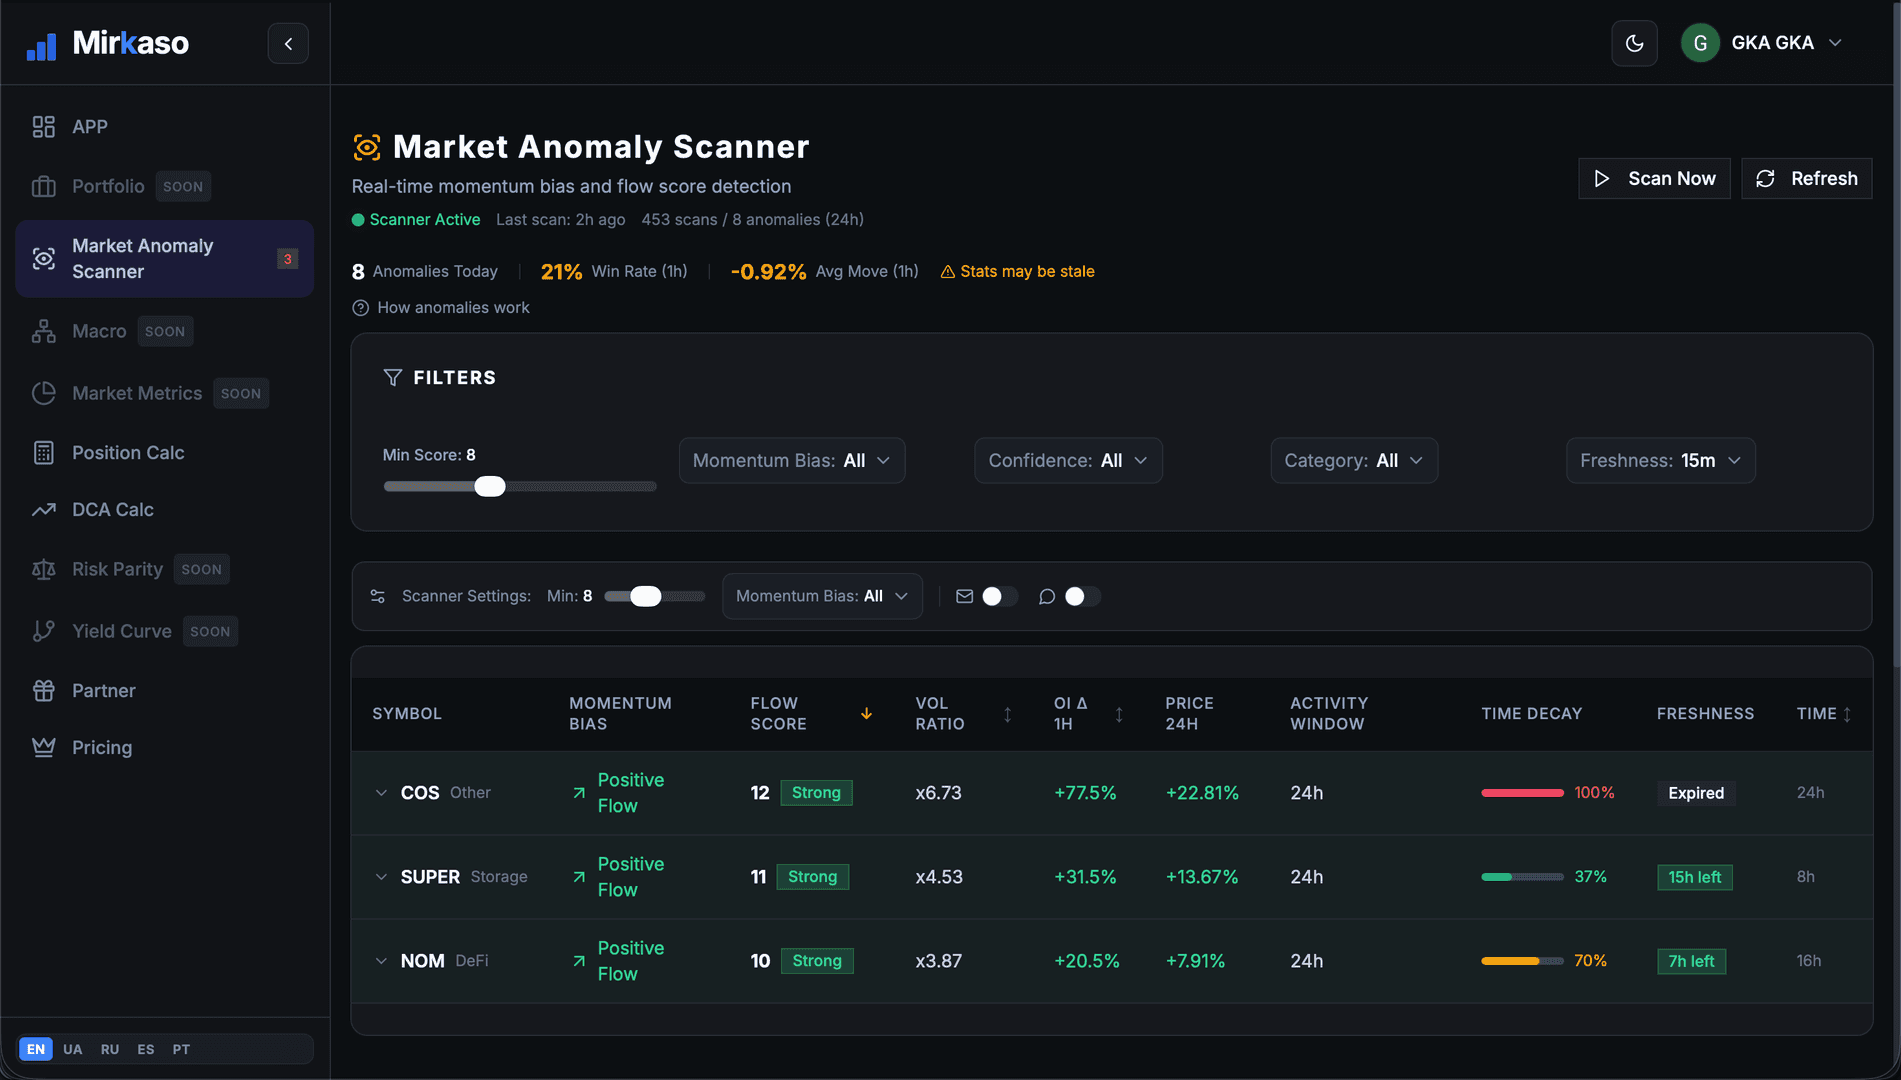Toggle dark mode moon icon
Image resolution: width=1901 pixels, height=1080 pixels.
pyautogui.click(x=1634, y=43)
